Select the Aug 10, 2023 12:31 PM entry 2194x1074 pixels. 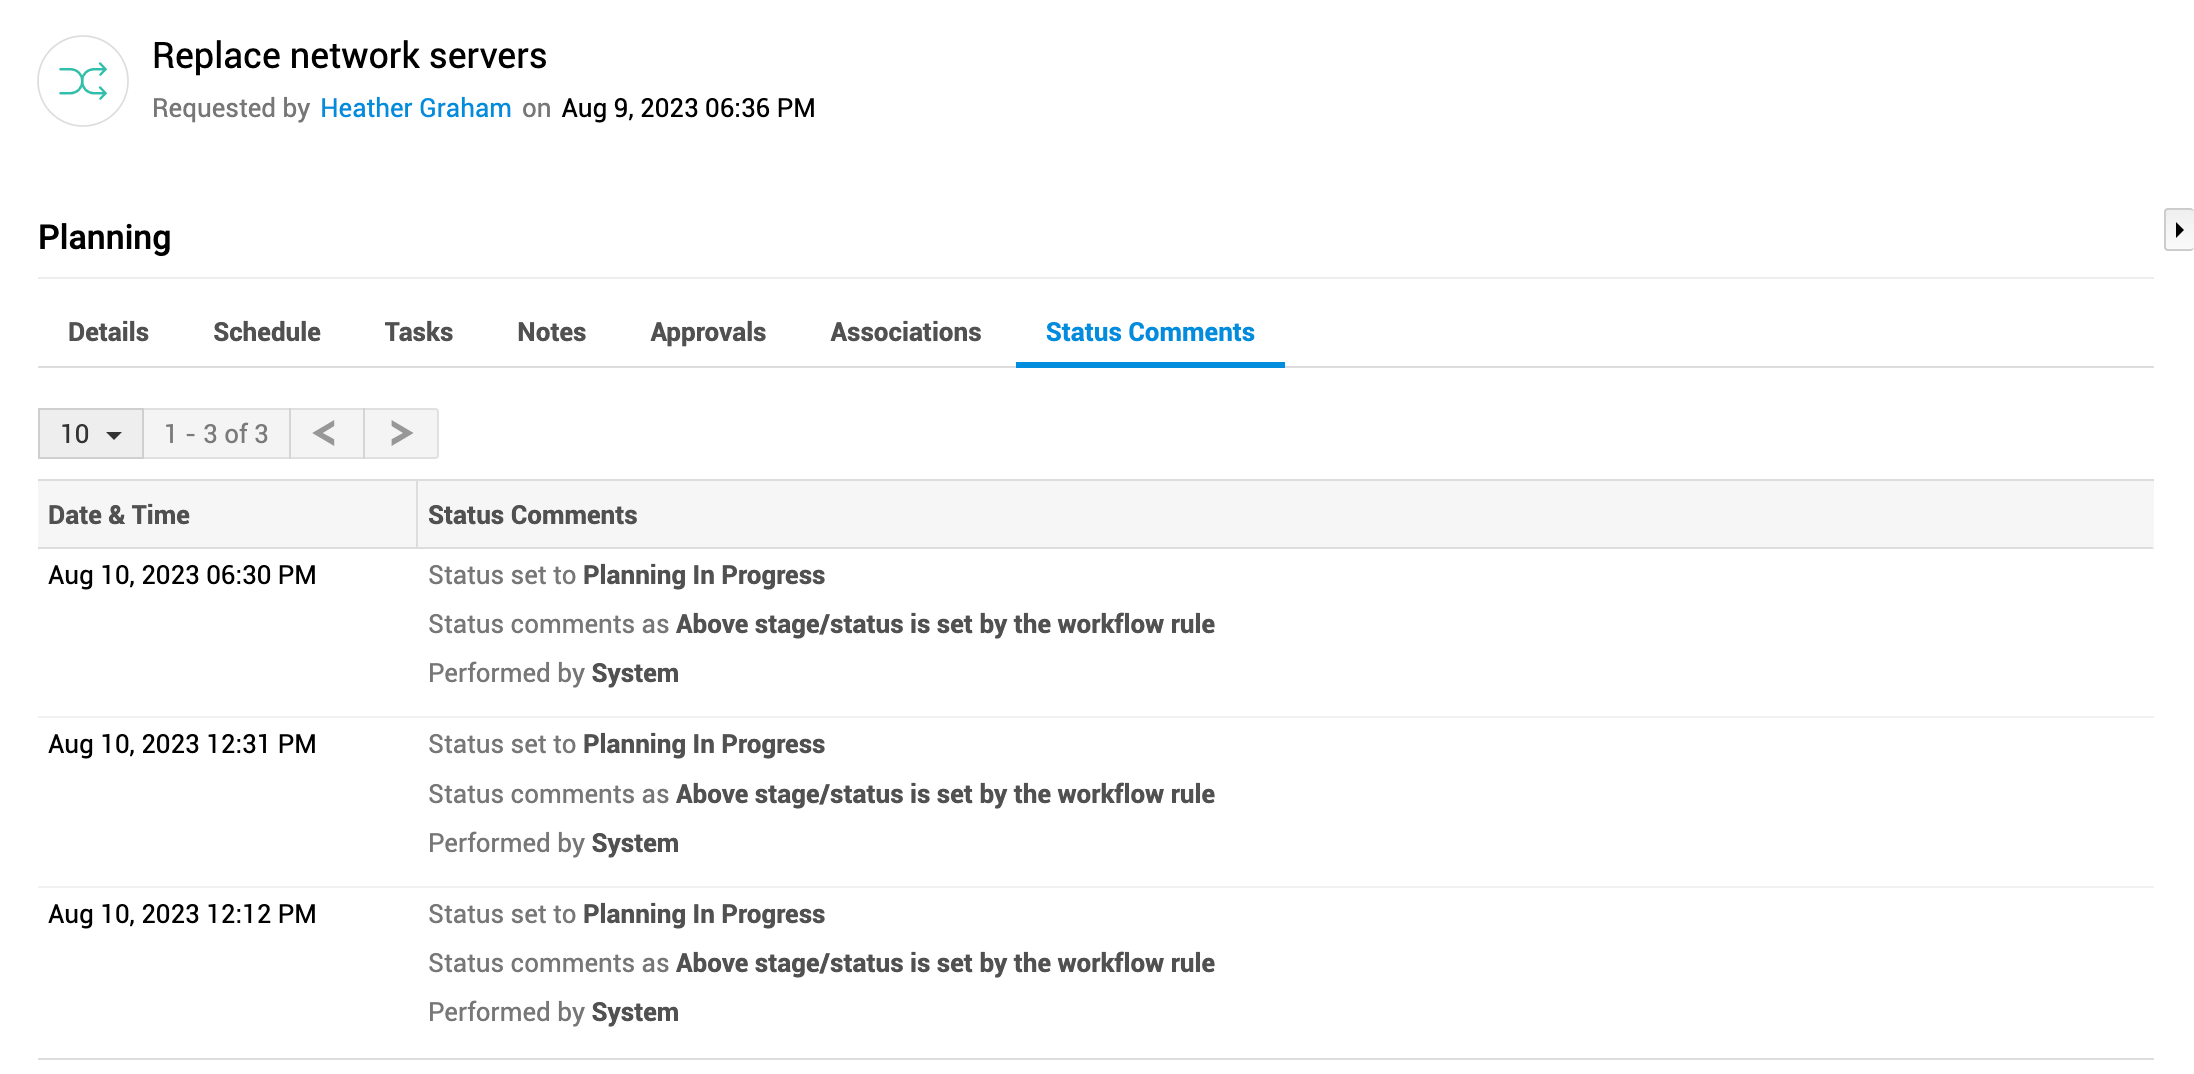[x=182, y=744]
